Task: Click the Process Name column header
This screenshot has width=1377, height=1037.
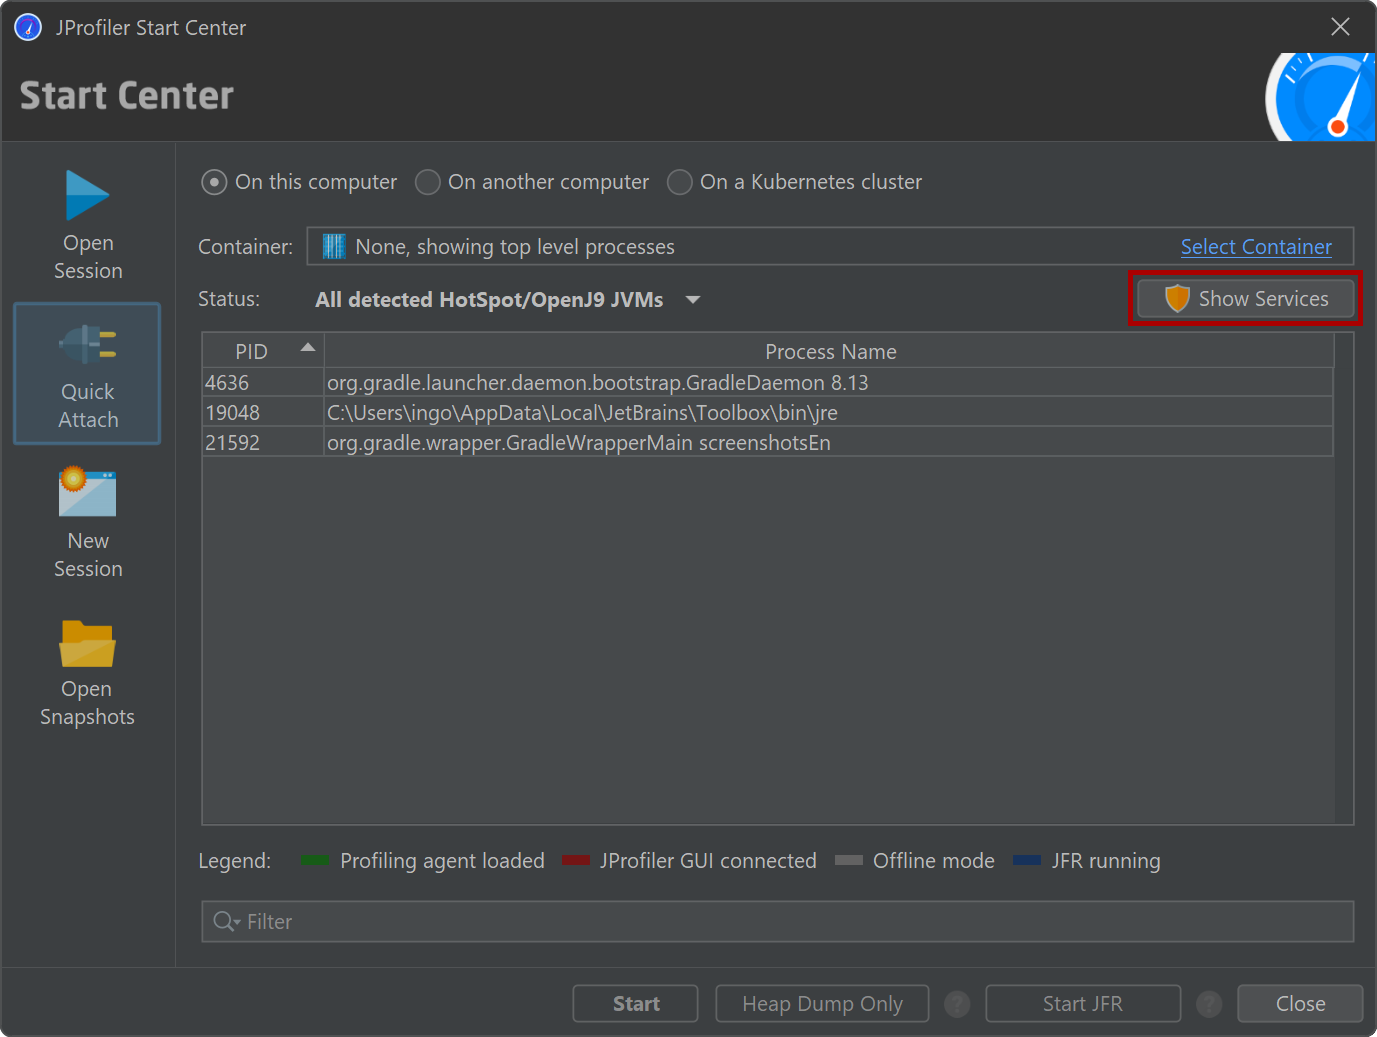Action: [x=829, y=352]
